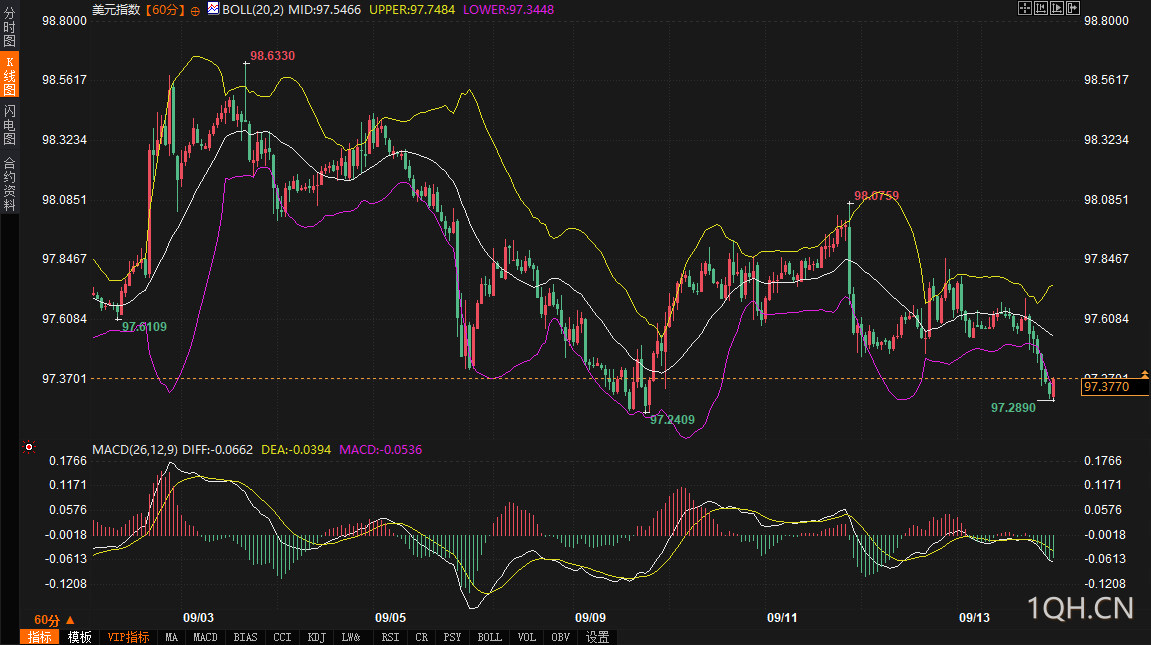Click the crosshair cursor icon
1151x645 pixels.
(1024, 8)
